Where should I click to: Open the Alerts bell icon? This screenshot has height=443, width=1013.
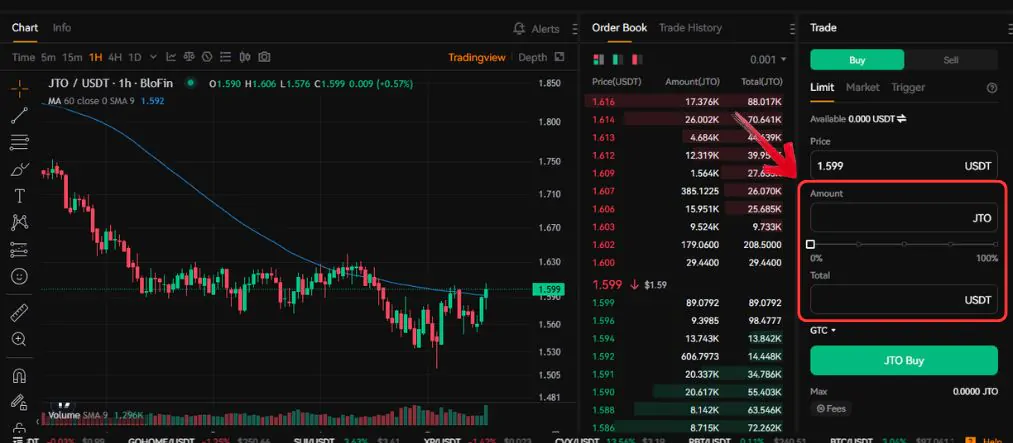click(519, 28)
